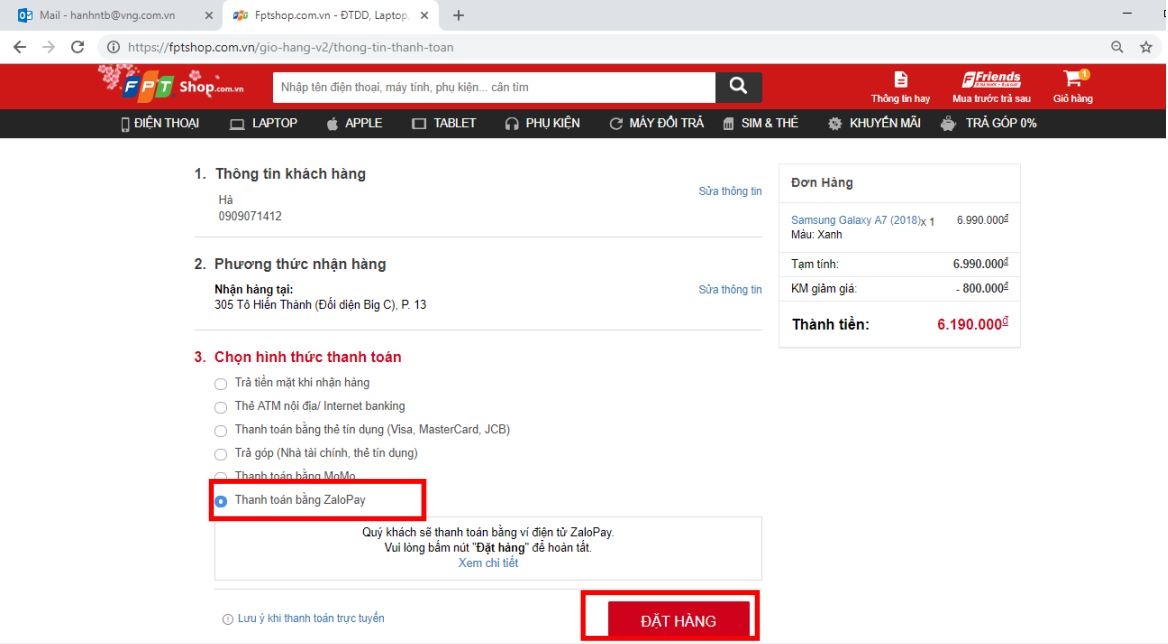This screenshot has width=1168, height=644.
Task: Select Trả tiền mặt khi nhận hàng
Action: coord(220,384)
